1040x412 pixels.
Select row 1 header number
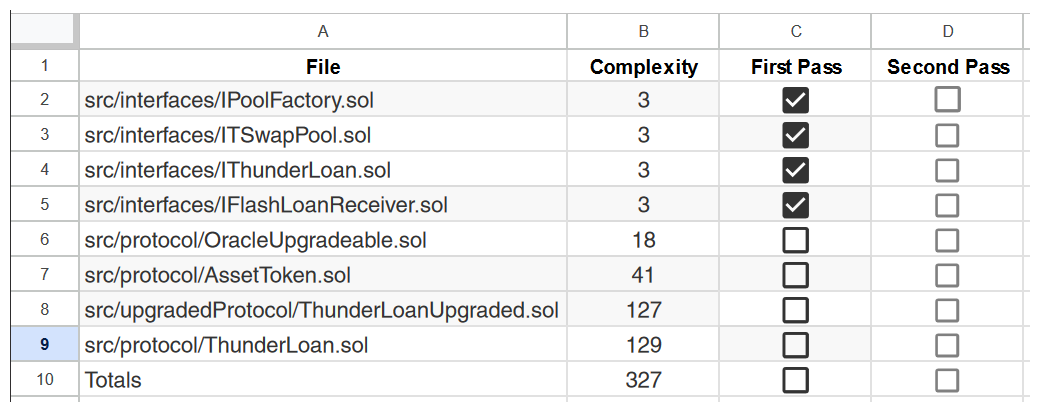tap(44, 67)
